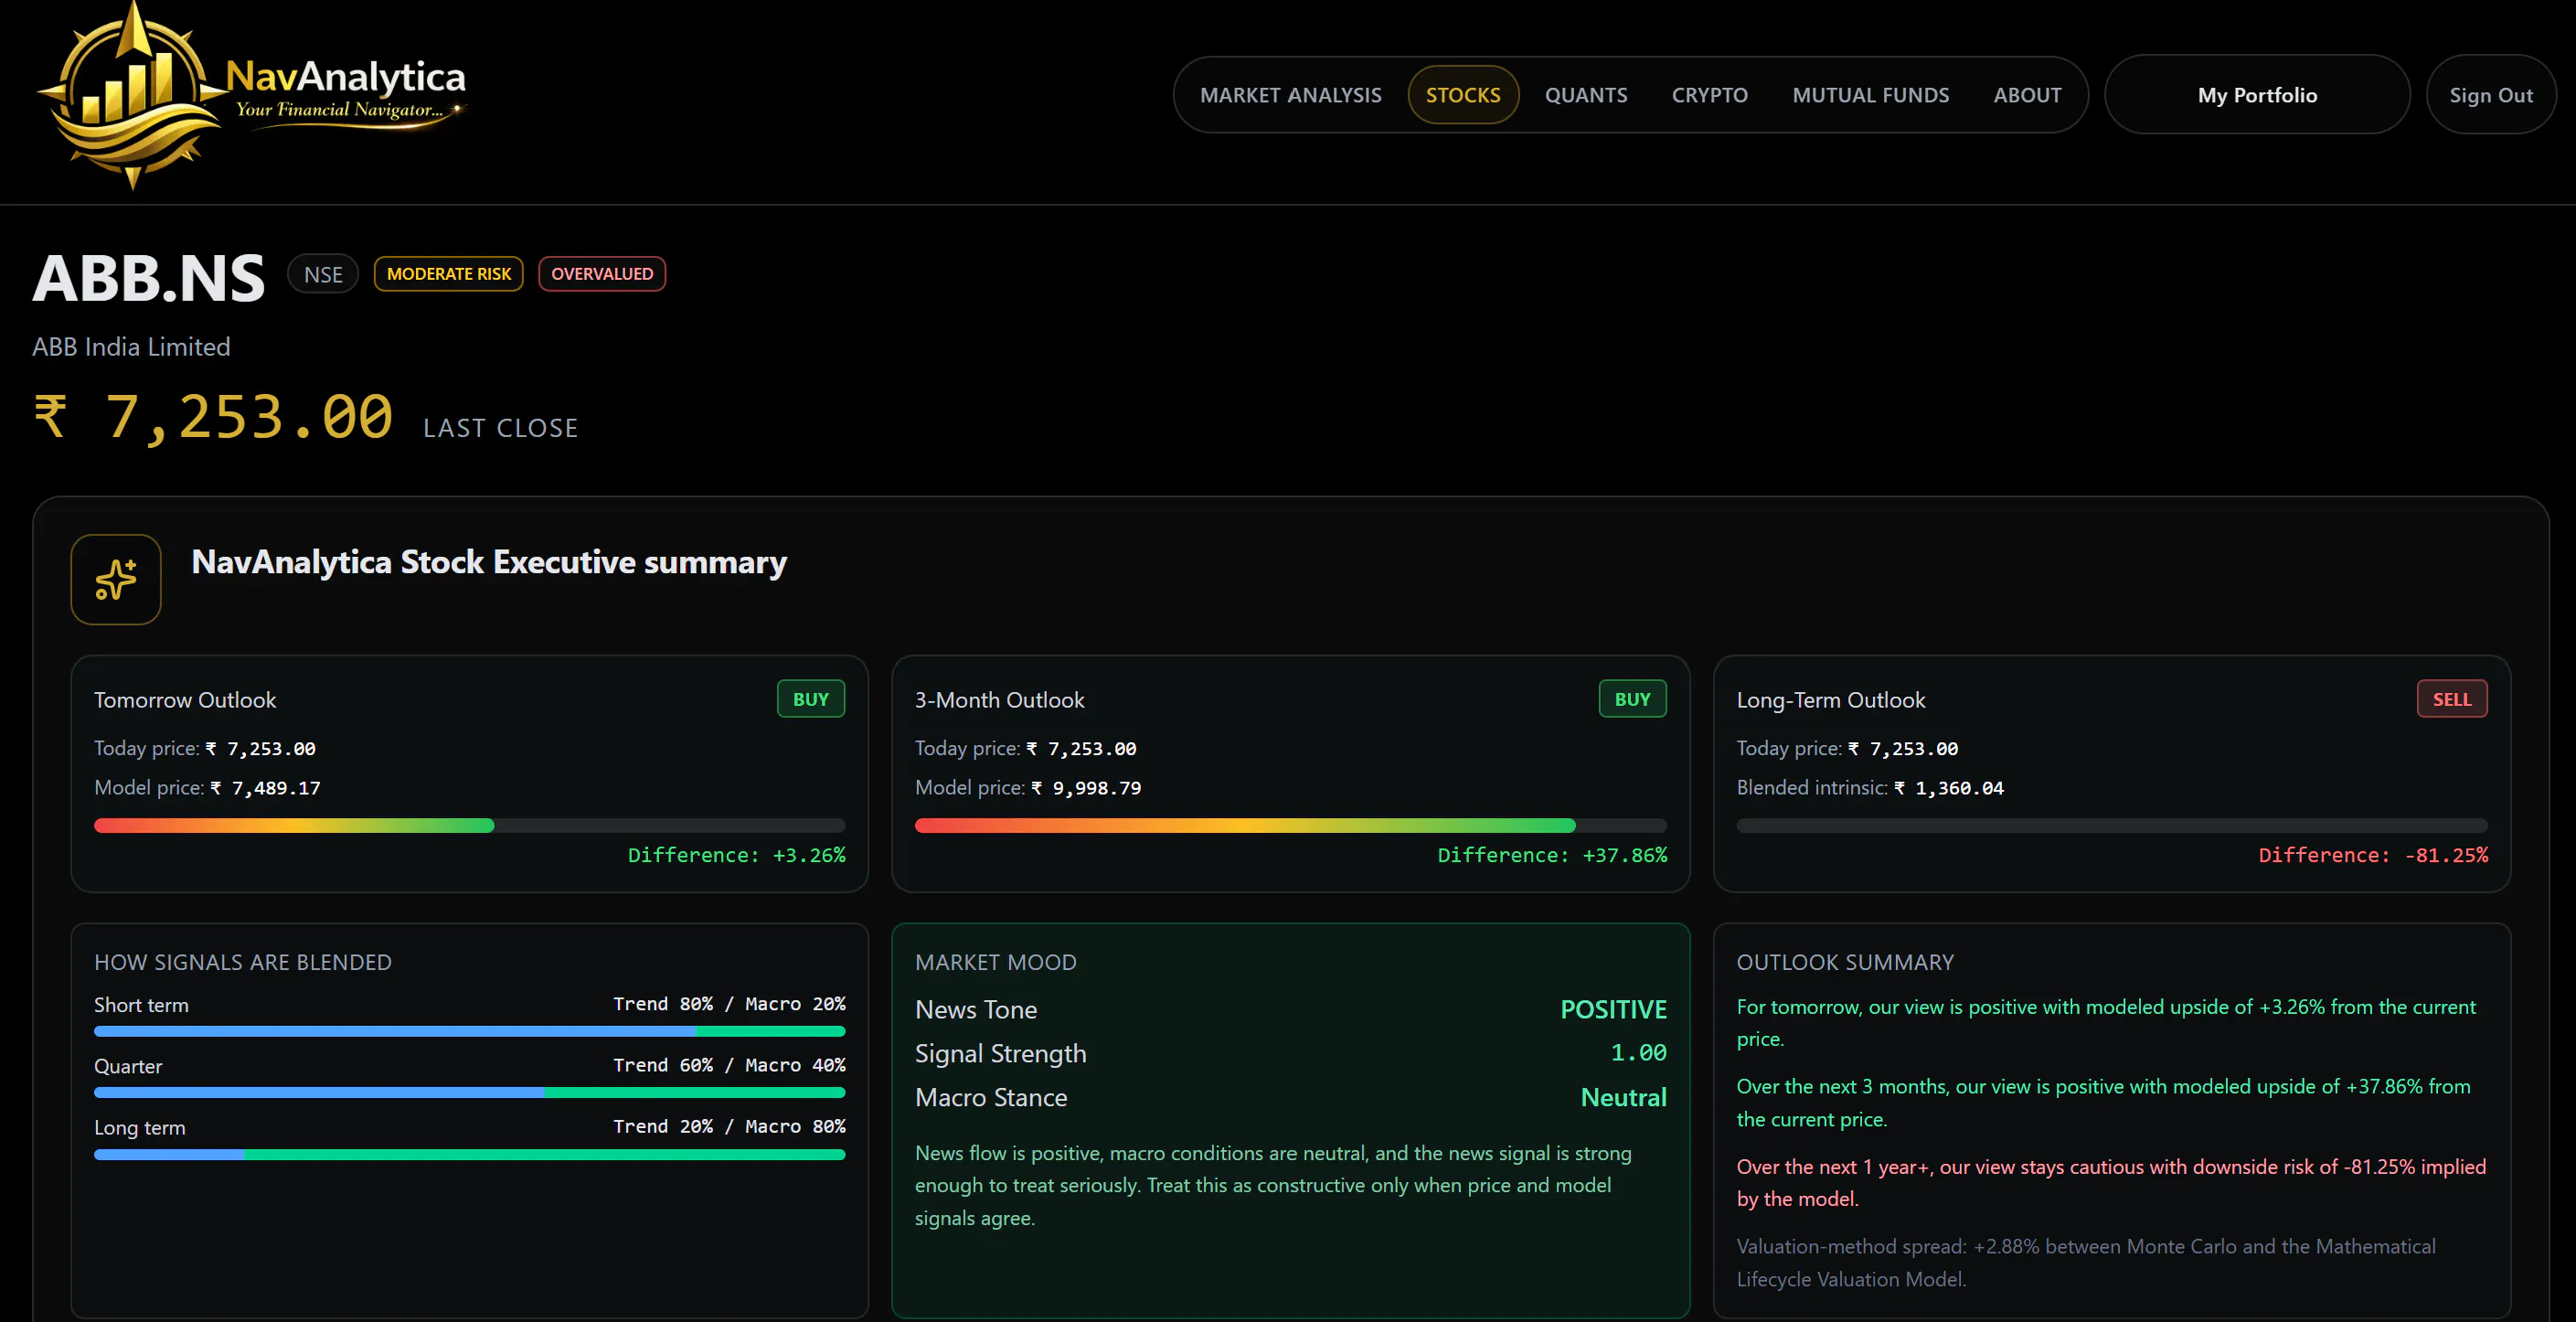Screen dimensions: 2576x1322
Task: Click the Valuation-method spread note
Action: point(2086,1262)
